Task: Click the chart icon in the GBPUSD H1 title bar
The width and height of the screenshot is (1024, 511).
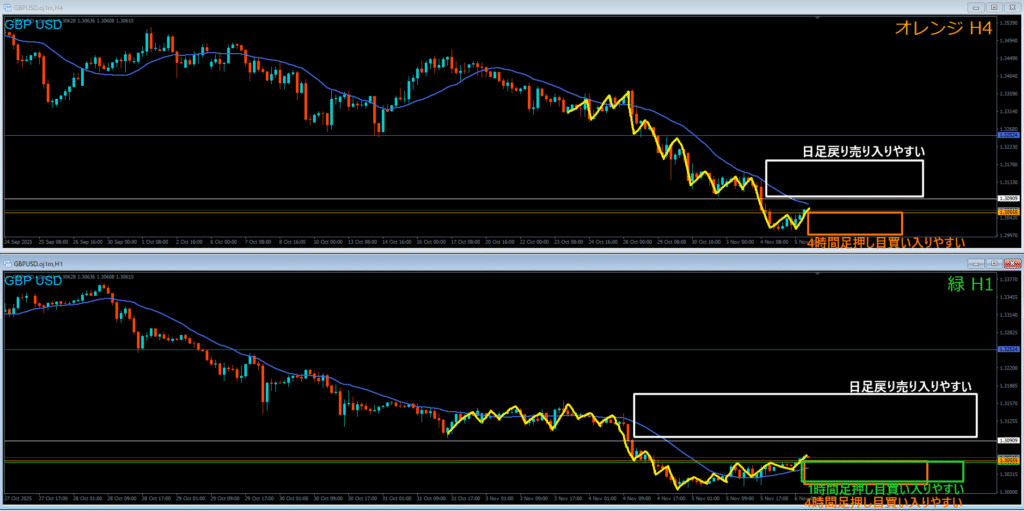Action: pyautogui.click(x=7, y=263)
